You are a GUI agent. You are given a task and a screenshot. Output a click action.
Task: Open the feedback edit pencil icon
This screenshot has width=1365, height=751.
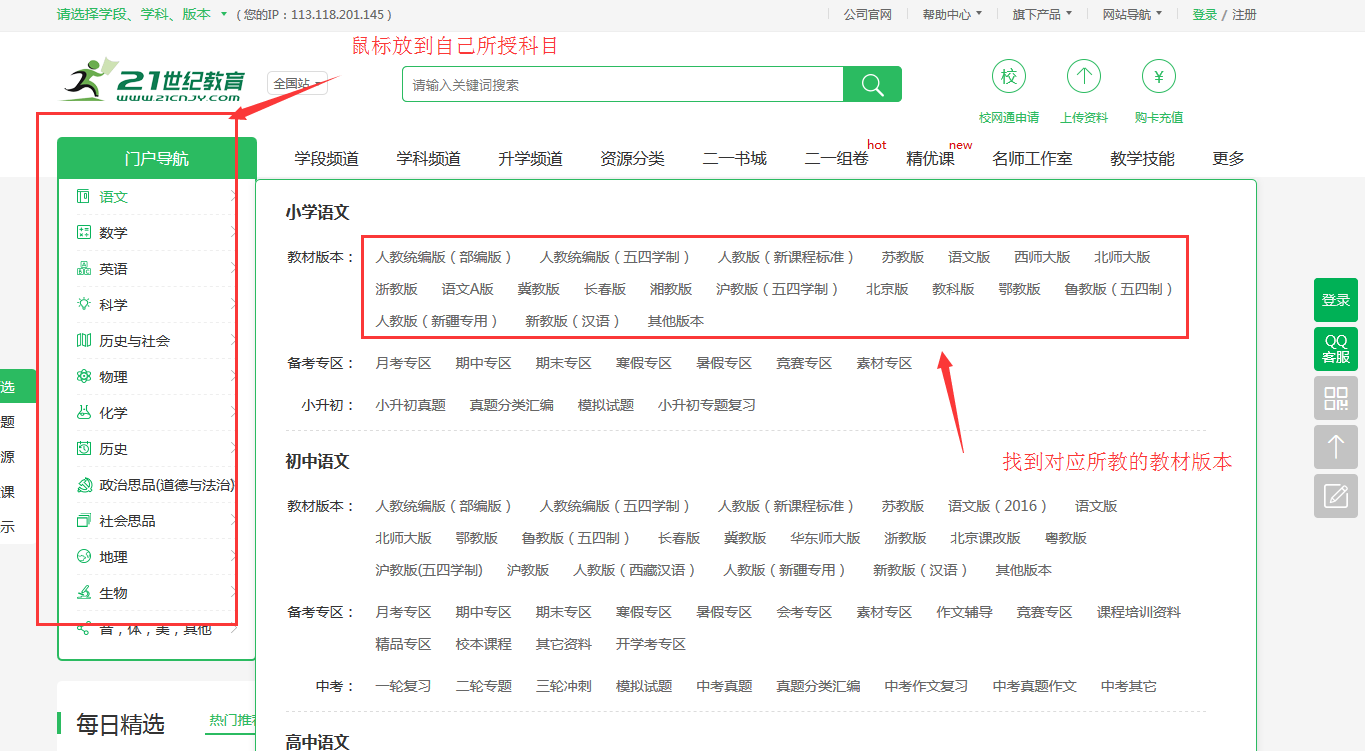pos(1335,496)
